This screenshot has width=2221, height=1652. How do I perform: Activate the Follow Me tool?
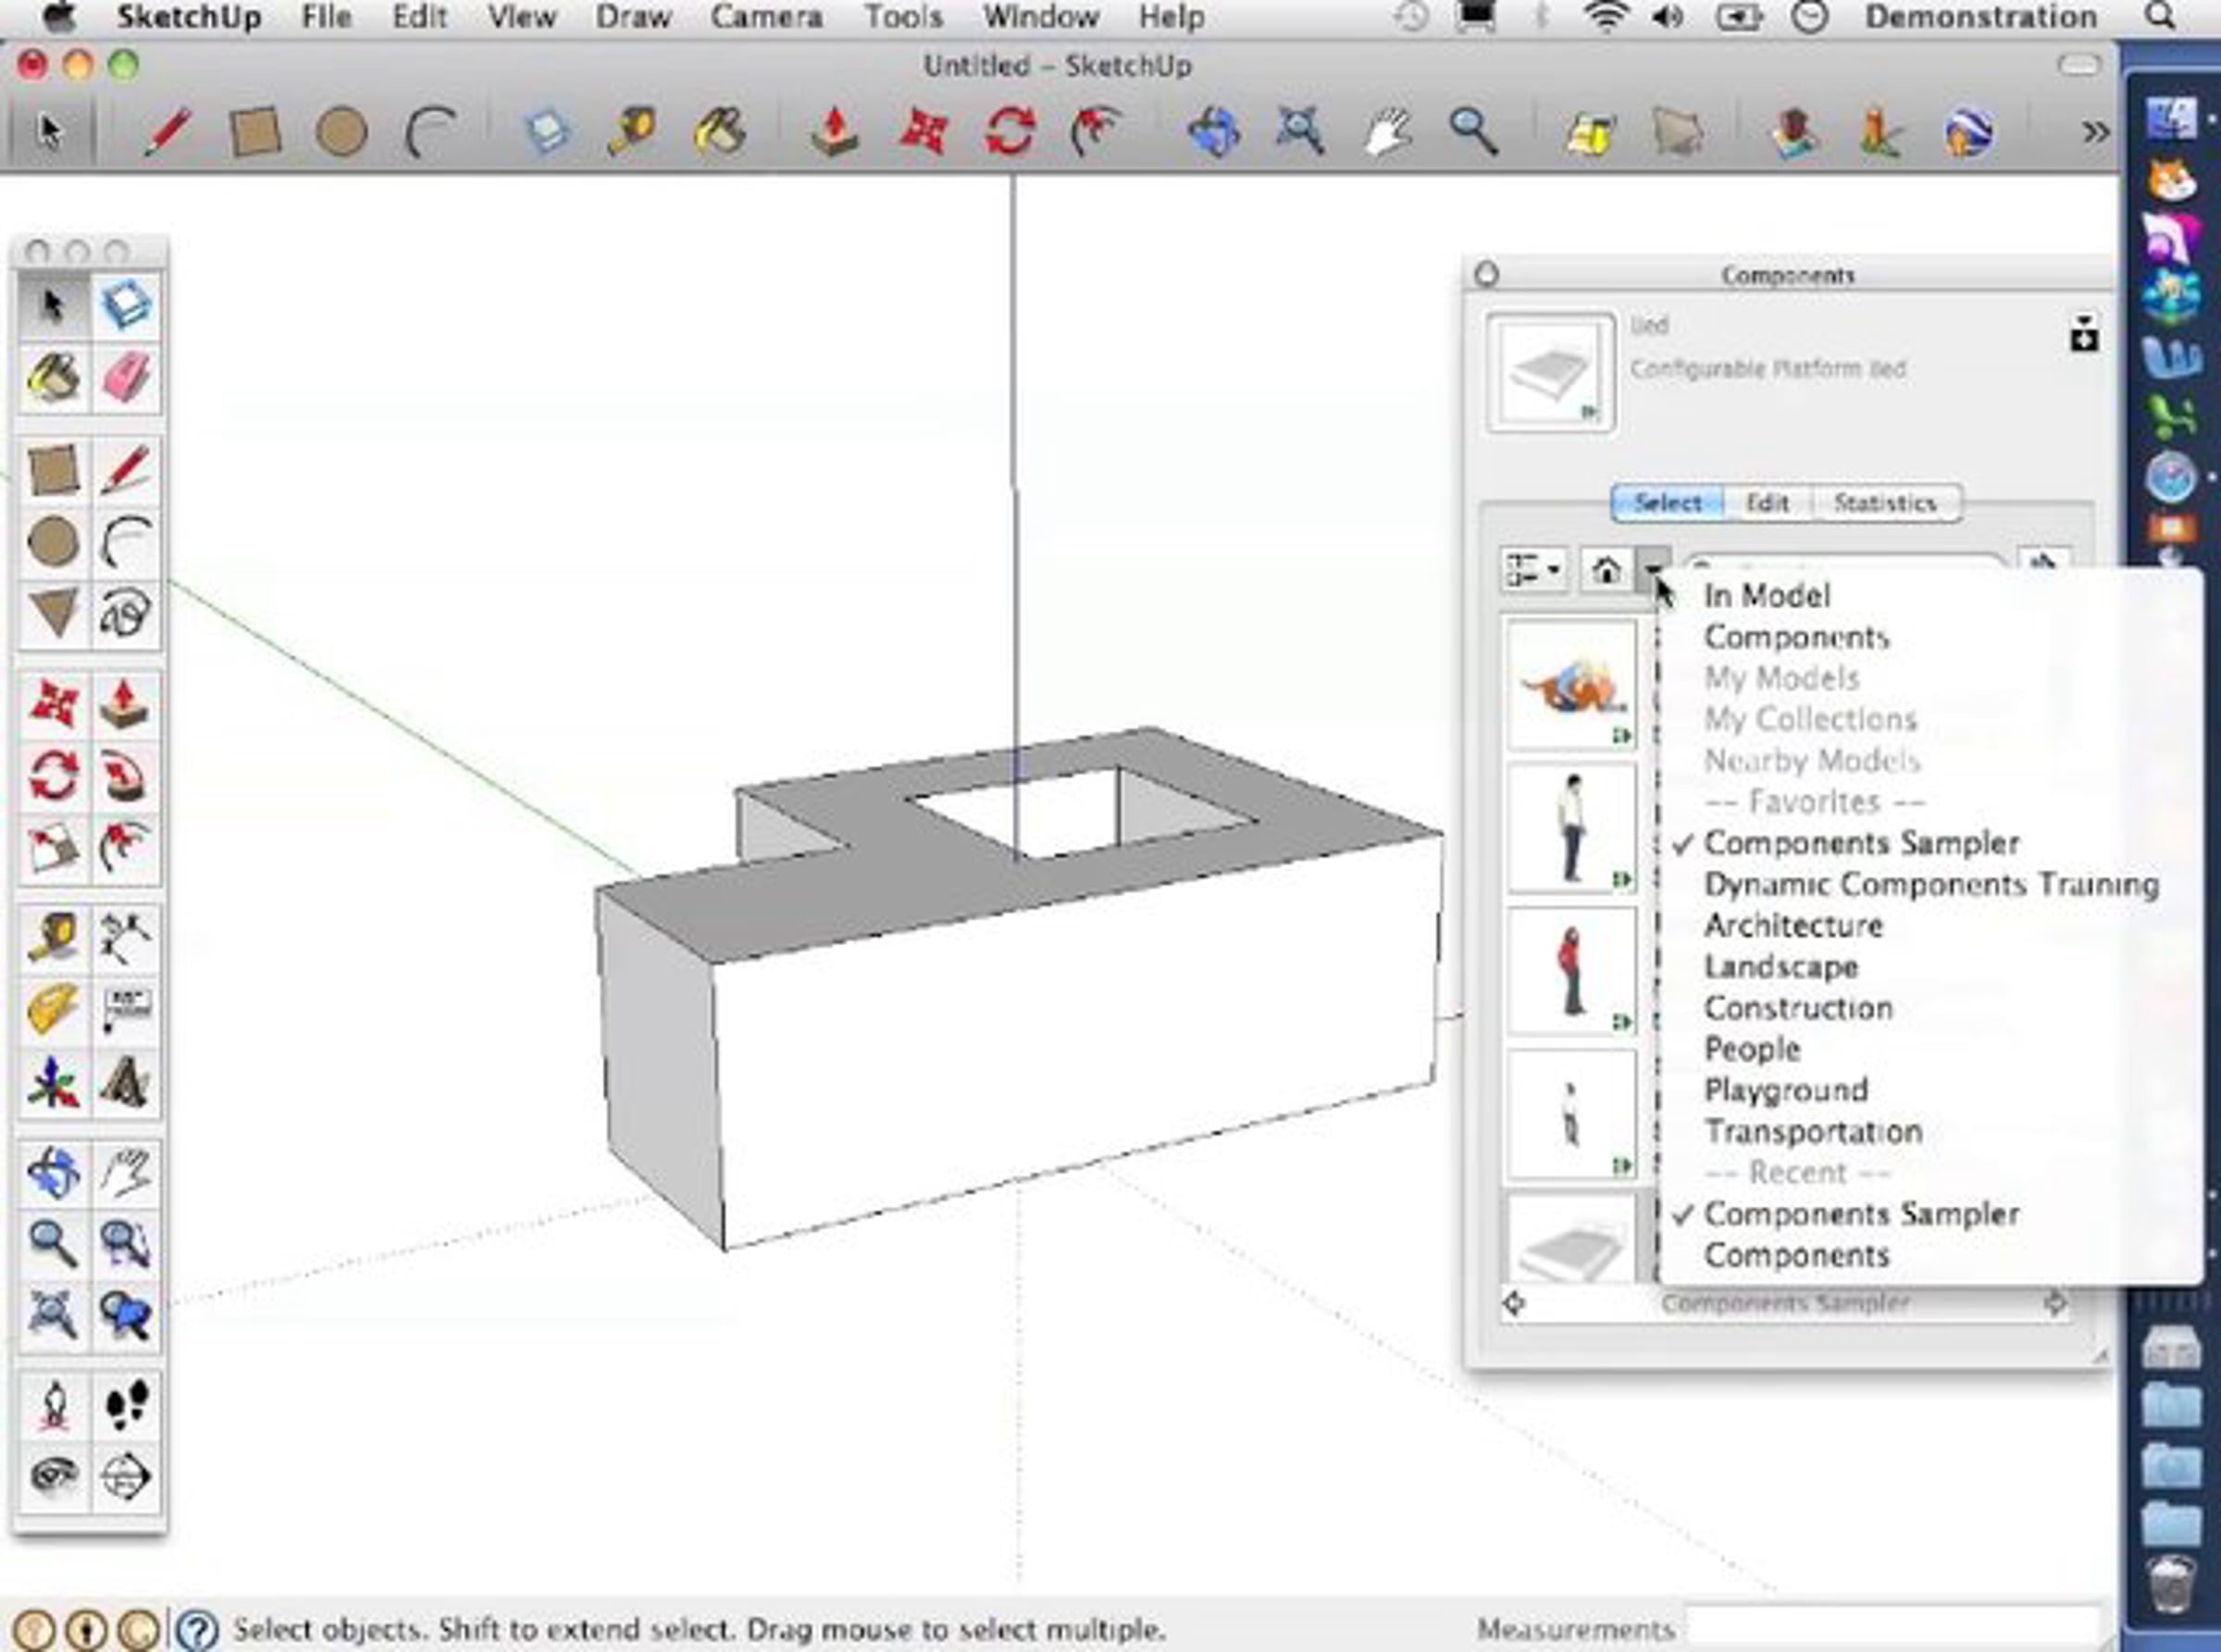click(126, 776)
